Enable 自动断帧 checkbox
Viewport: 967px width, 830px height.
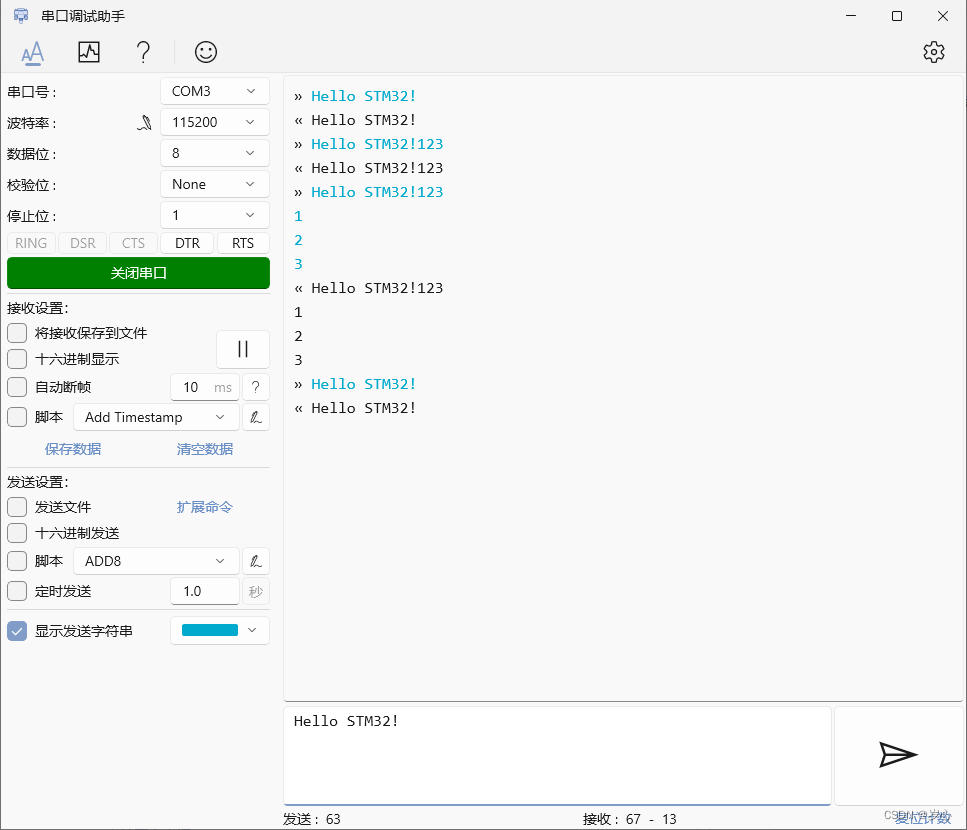[17, 387]
